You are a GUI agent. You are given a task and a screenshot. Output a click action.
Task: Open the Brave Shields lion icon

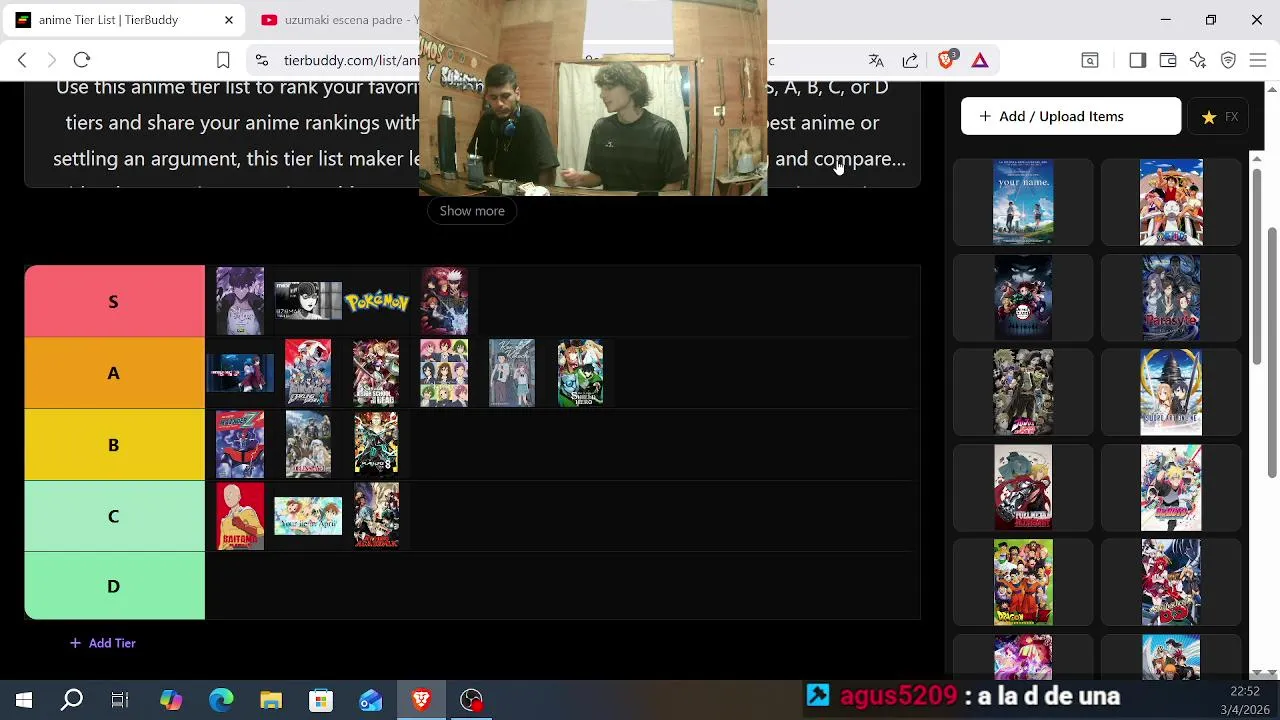click(946, 59)
